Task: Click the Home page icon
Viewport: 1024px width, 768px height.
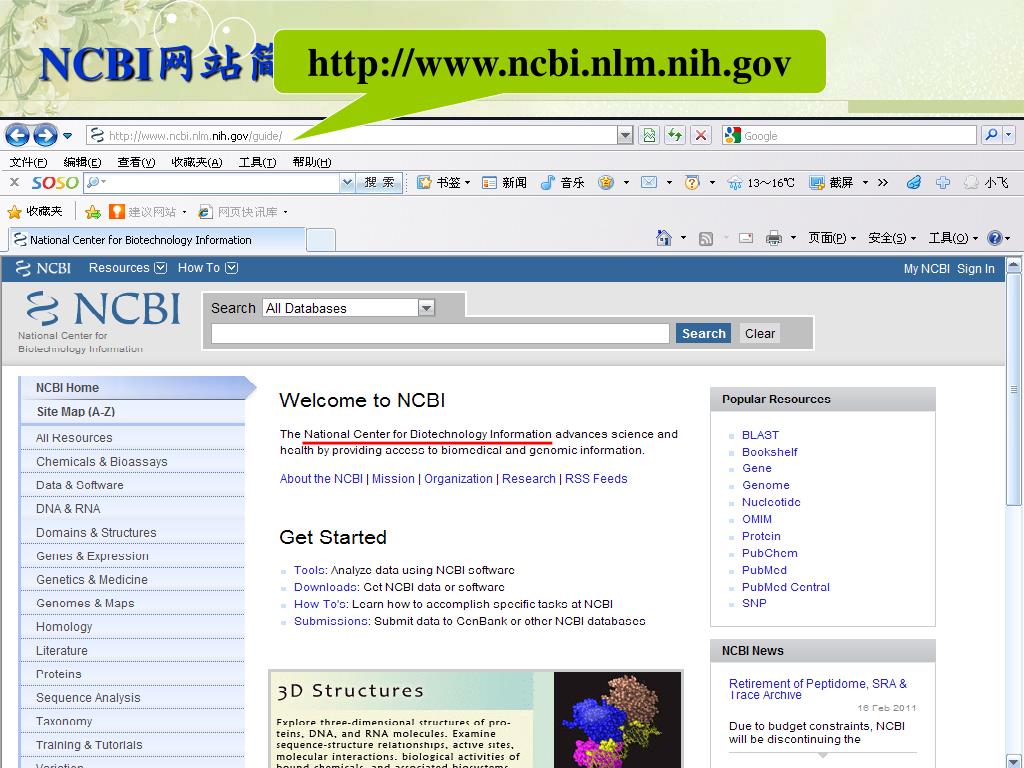Action: click(x=664, y=238)
